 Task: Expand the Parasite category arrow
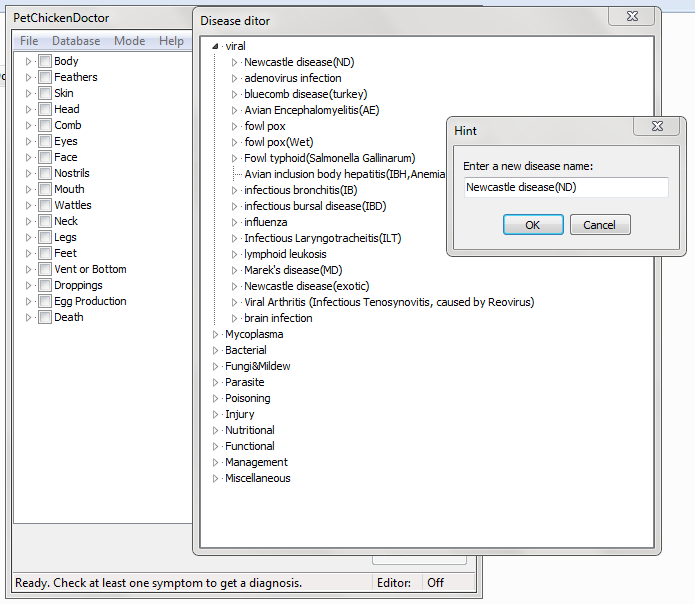tap(216, 382)
